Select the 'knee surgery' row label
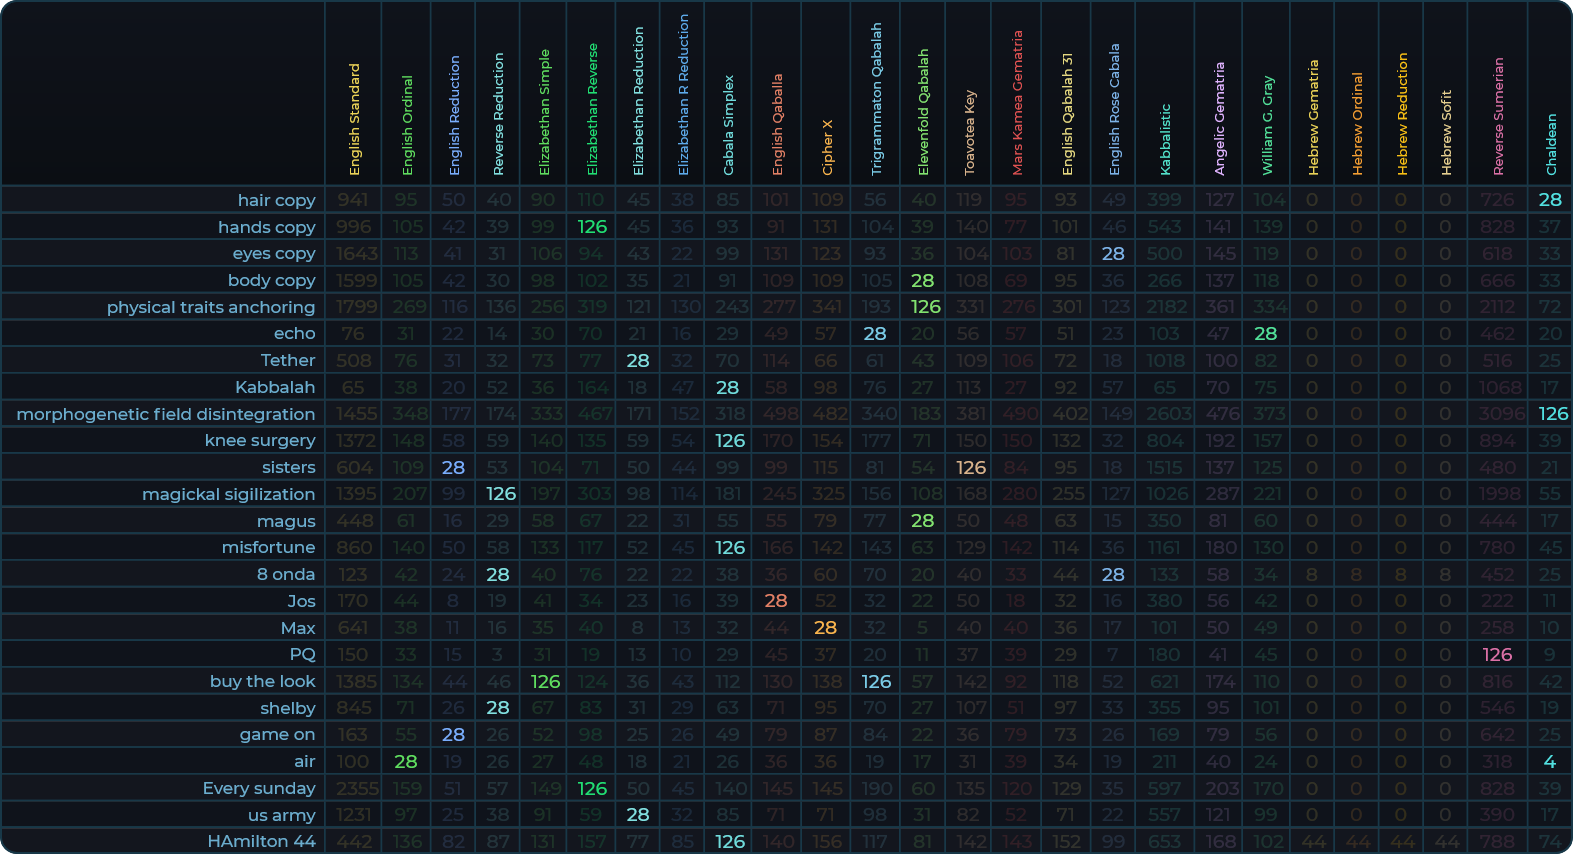1573x854 pixels. pyautogui.click(x=259, y=440)
